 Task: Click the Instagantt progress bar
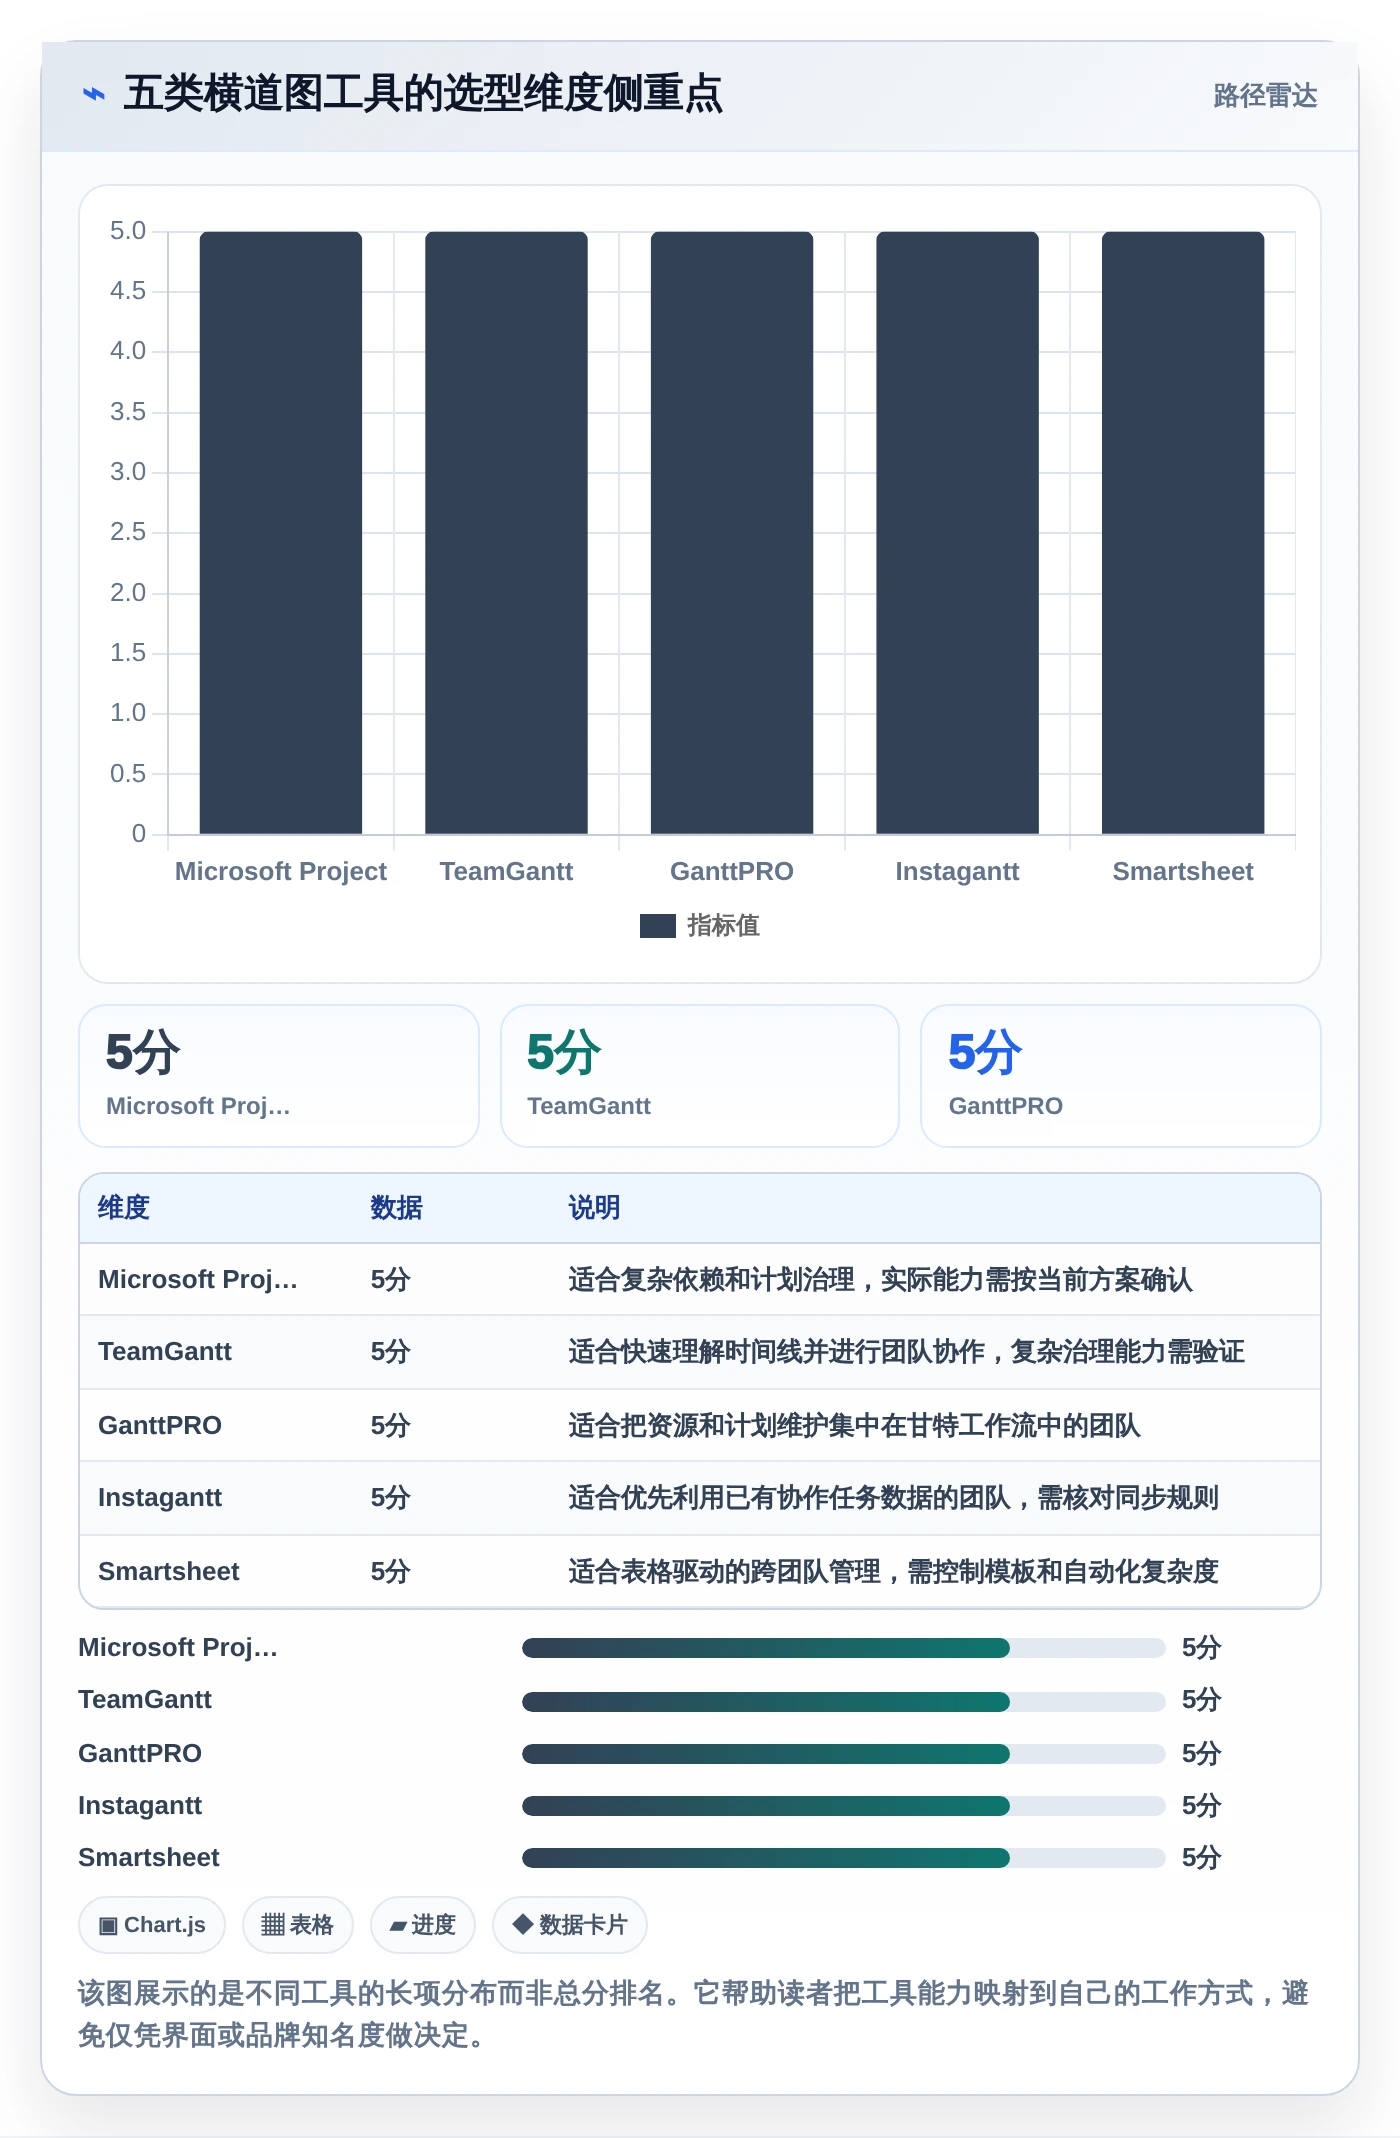(x=843, y=1805)
